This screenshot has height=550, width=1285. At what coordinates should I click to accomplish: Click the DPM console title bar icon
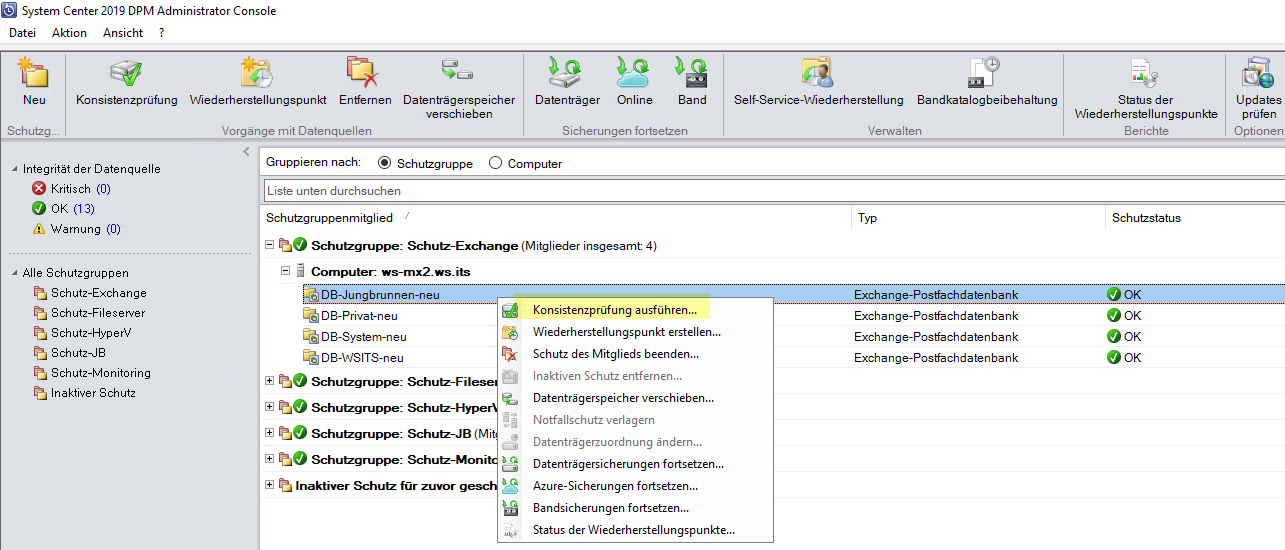tap(10, 11)
